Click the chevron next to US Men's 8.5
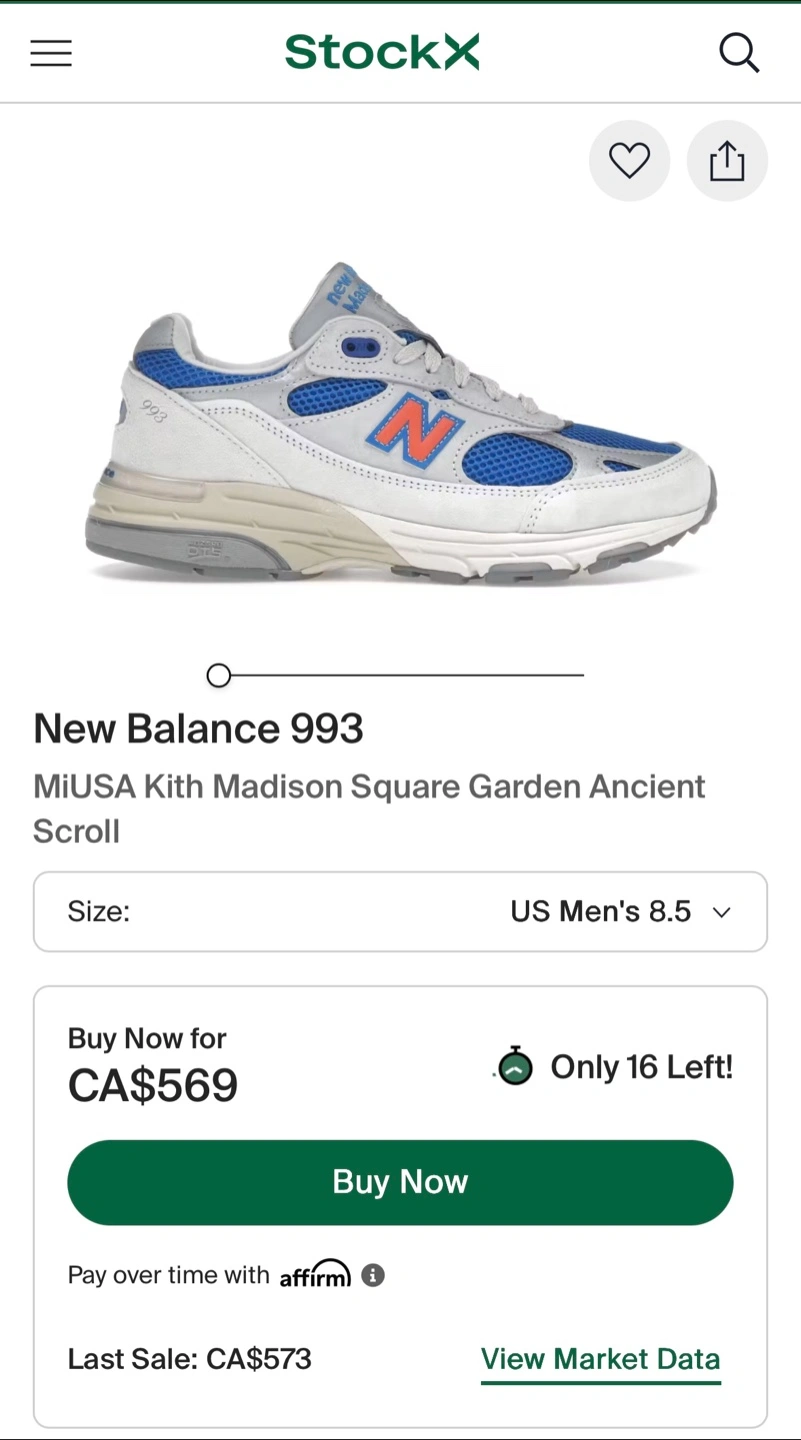This screenshot has width=801, height=1440. [721, 912]
